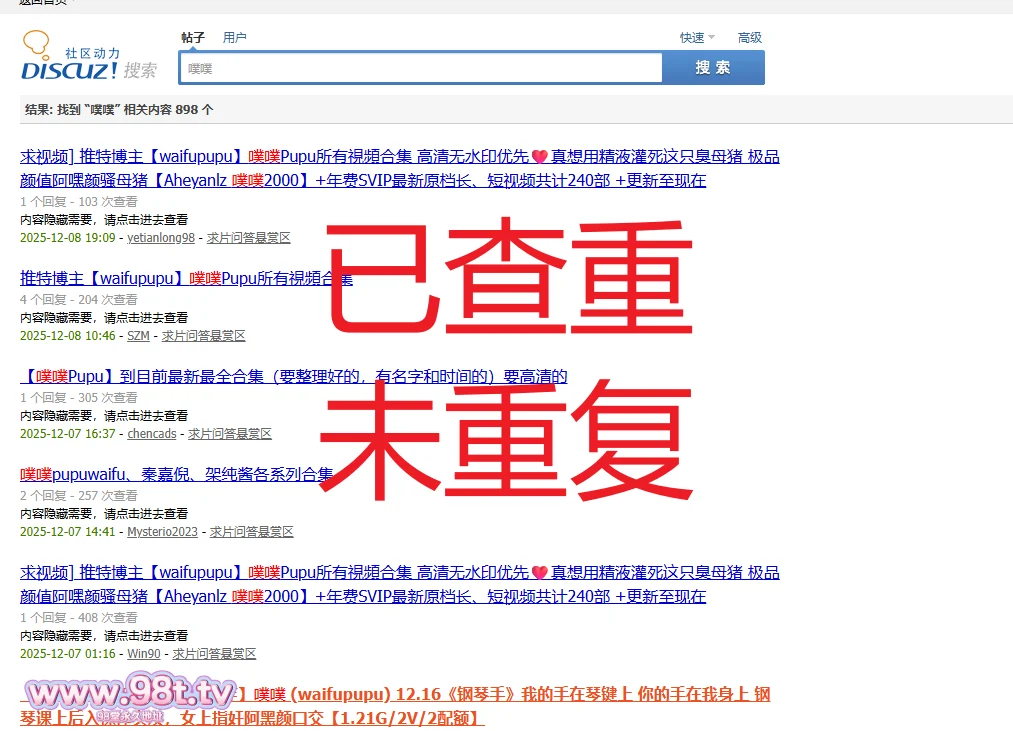The image size is (1013, 731).
Task: Open the 高级 advanced search link
Action: coord(750,38)
